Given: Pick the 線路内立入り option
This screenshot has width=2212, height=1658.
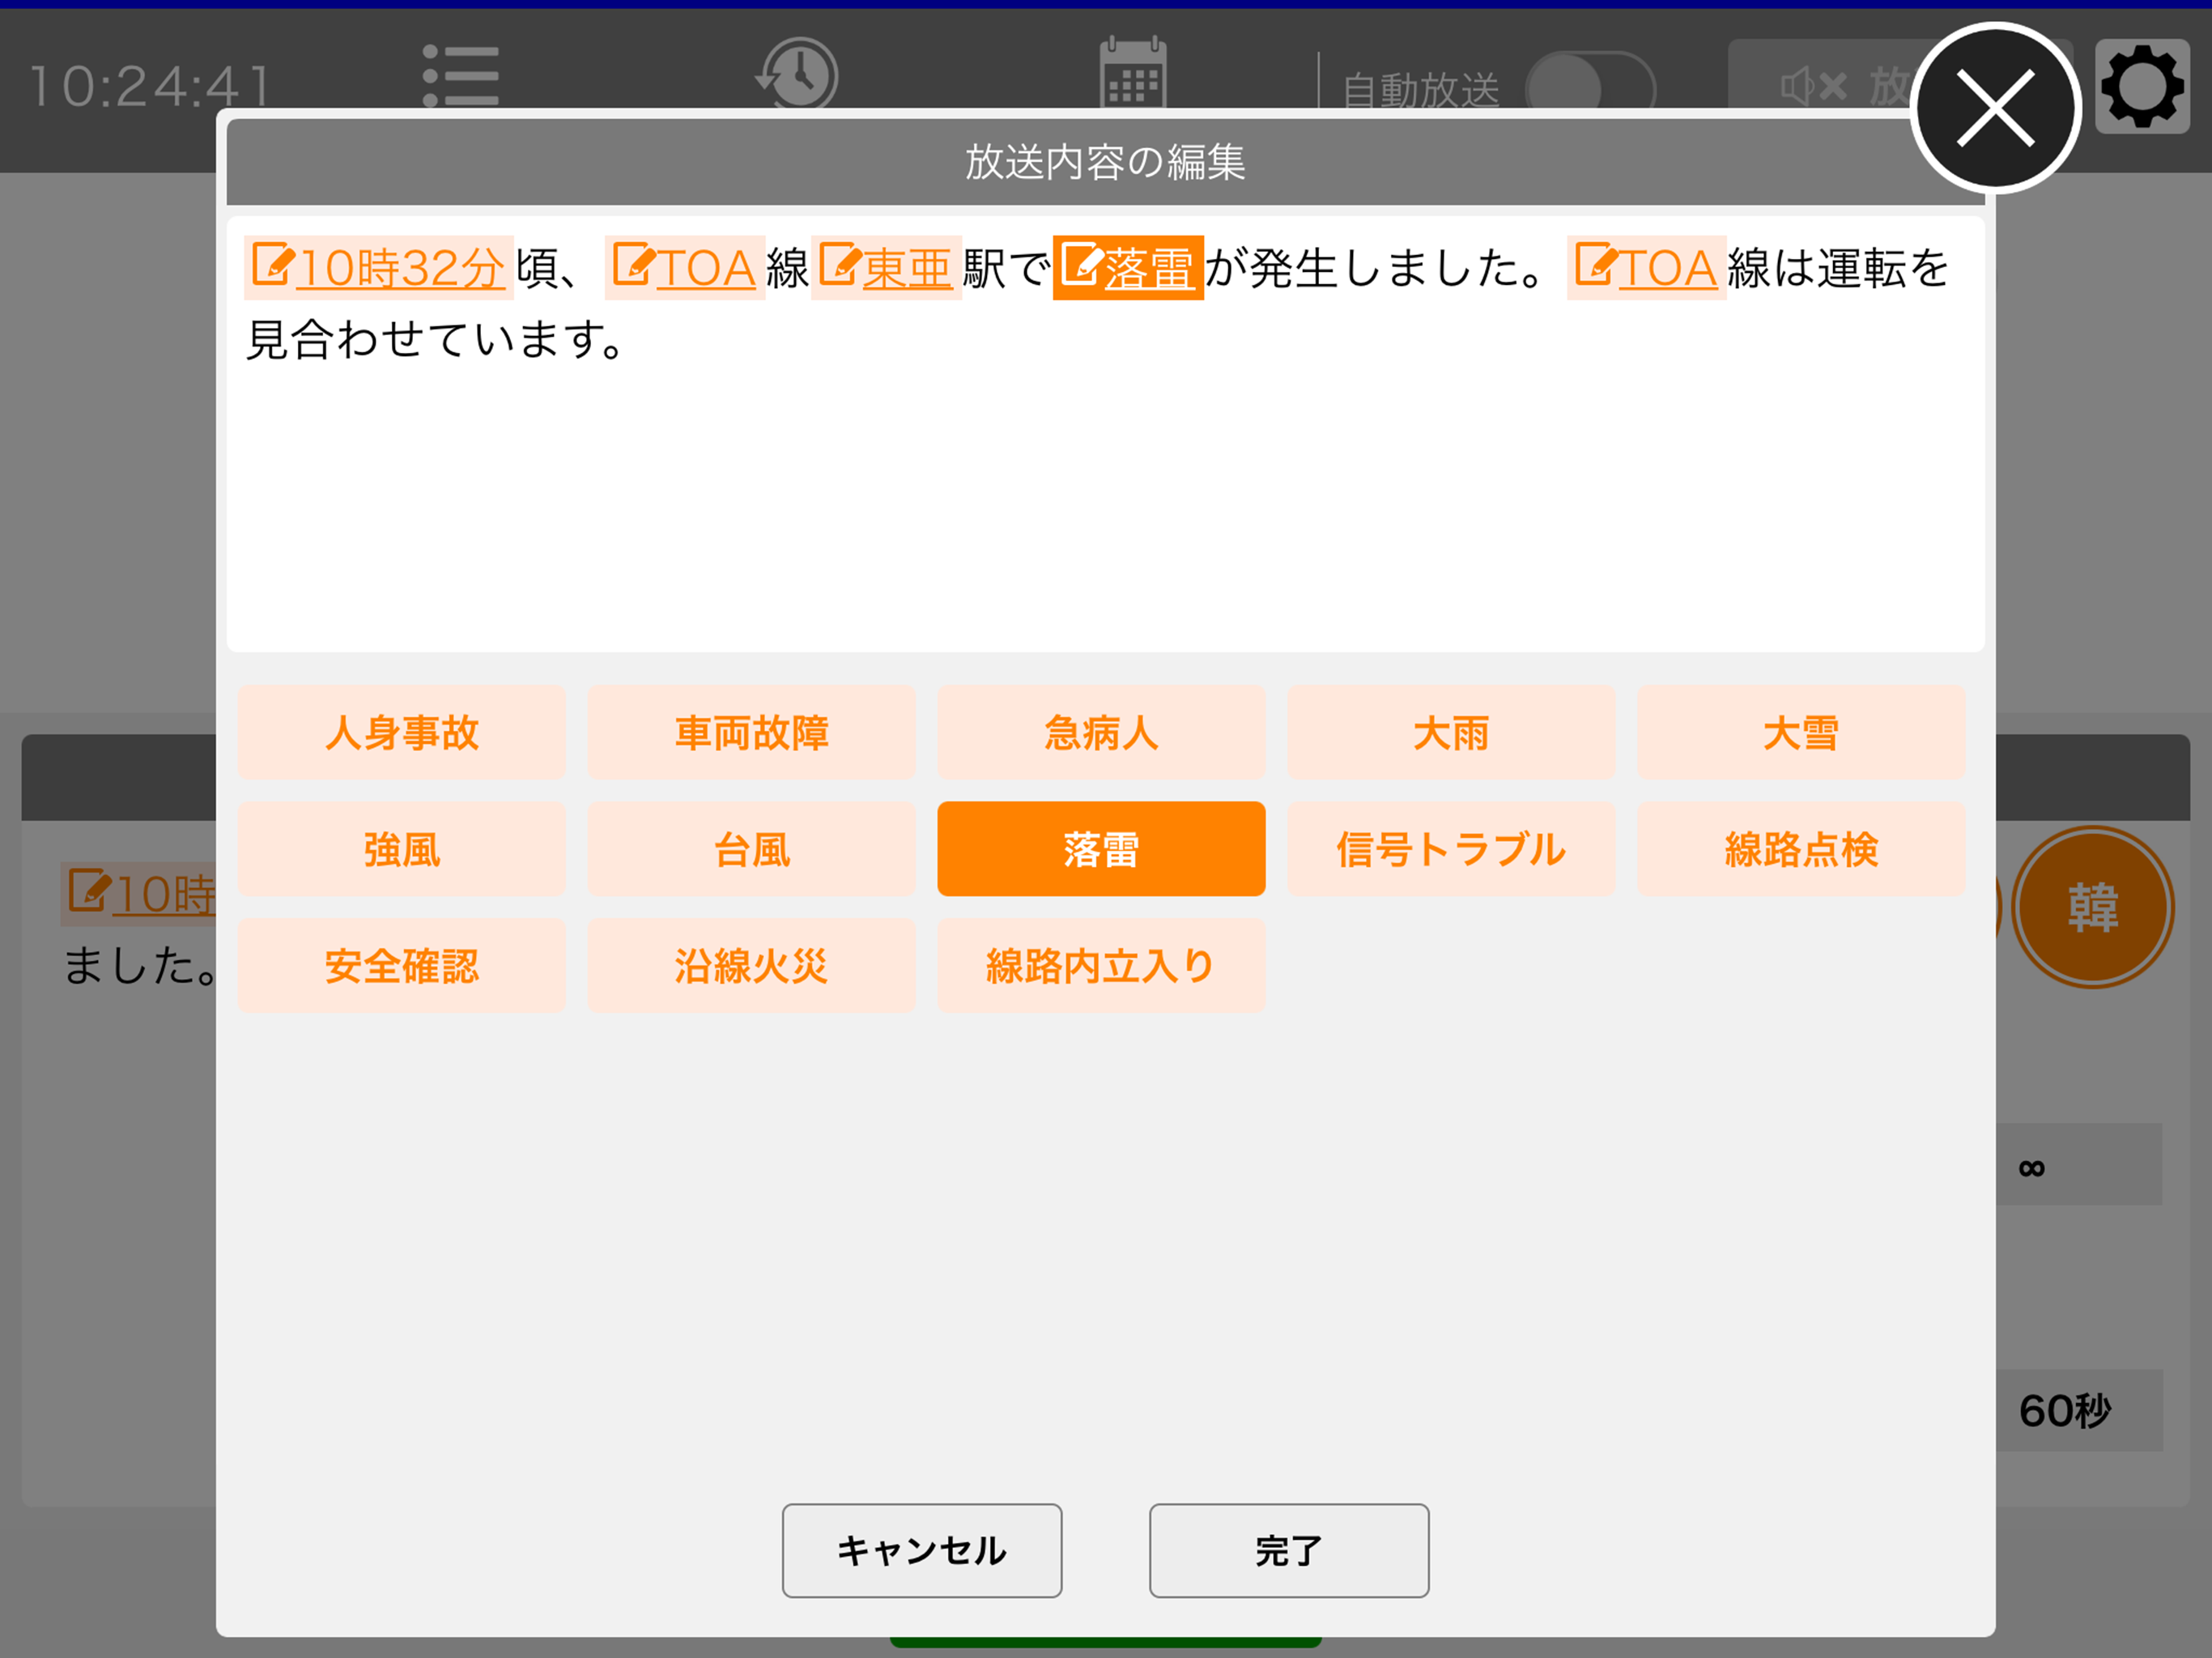Looking at the screenshot, I should (1101, 966).
